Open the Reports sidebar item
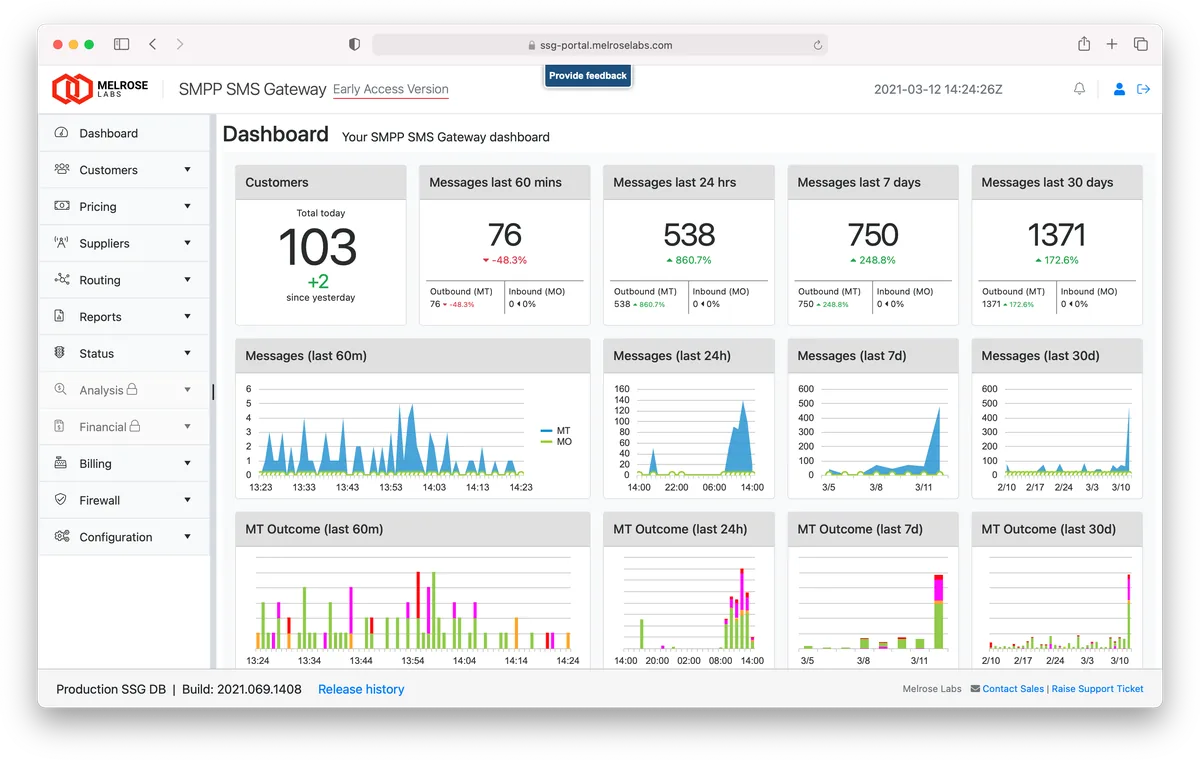Viewport: 1200px width, 760px height. [x=124, y=317]
